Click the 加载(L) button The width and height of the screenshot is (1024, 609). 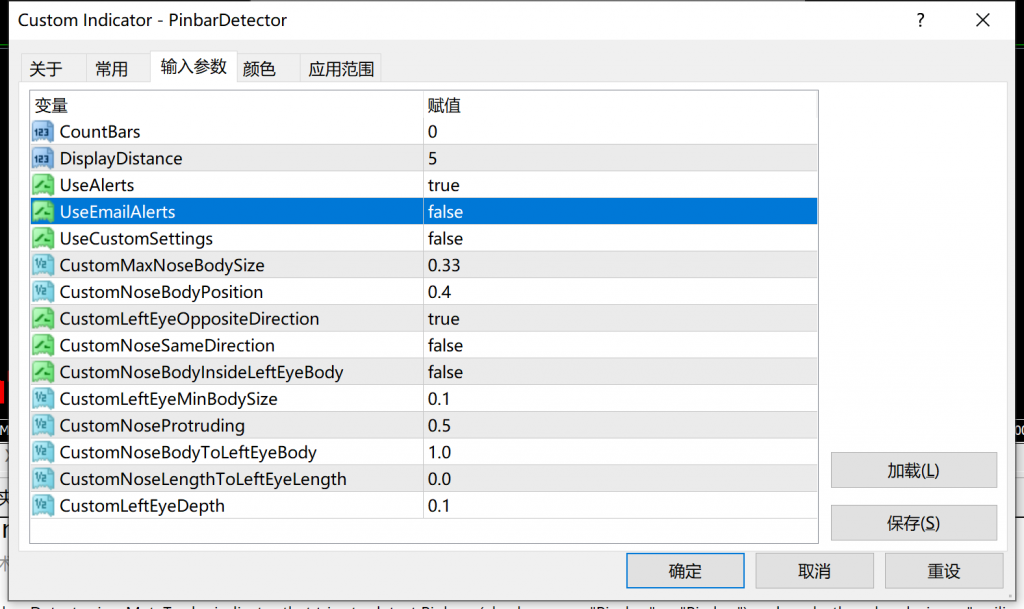913,470
